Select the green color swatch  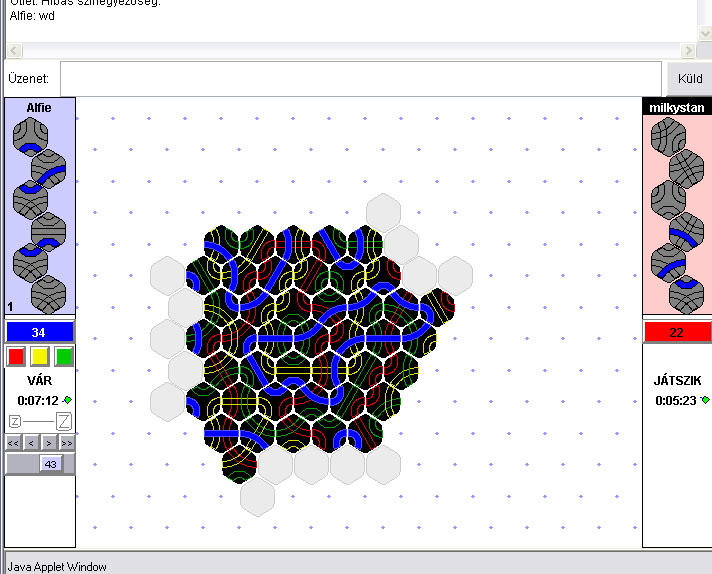[x=64, y=356]
